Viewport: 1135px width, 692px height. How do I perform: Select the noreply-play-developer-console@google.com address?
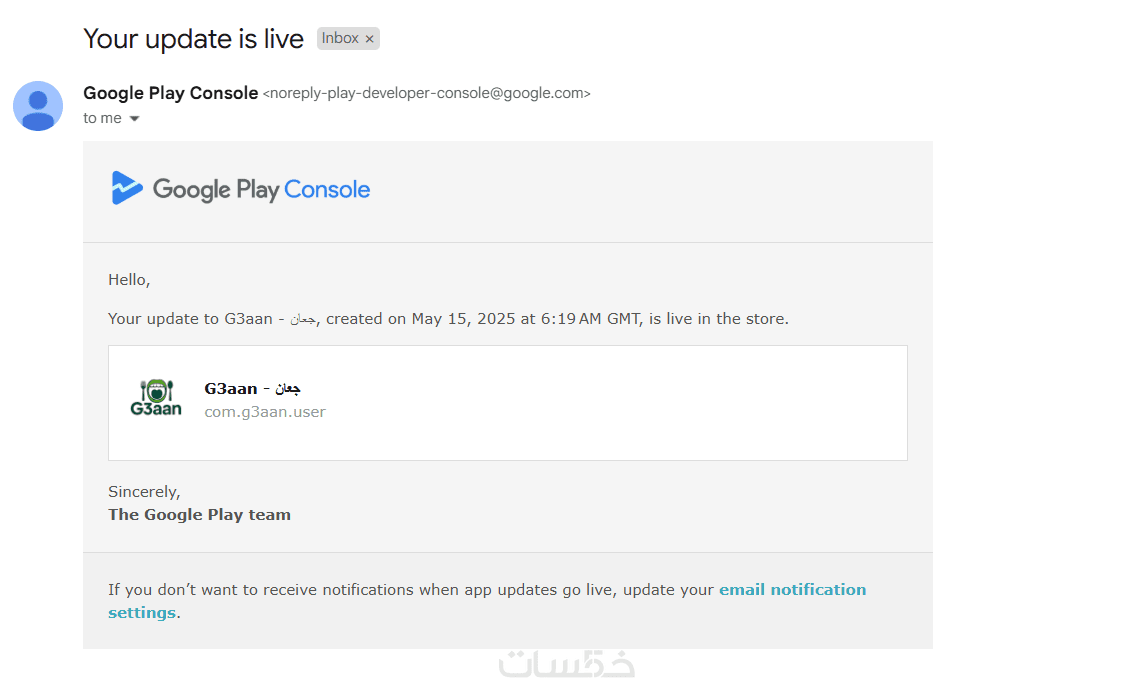(x=426, y=93)
